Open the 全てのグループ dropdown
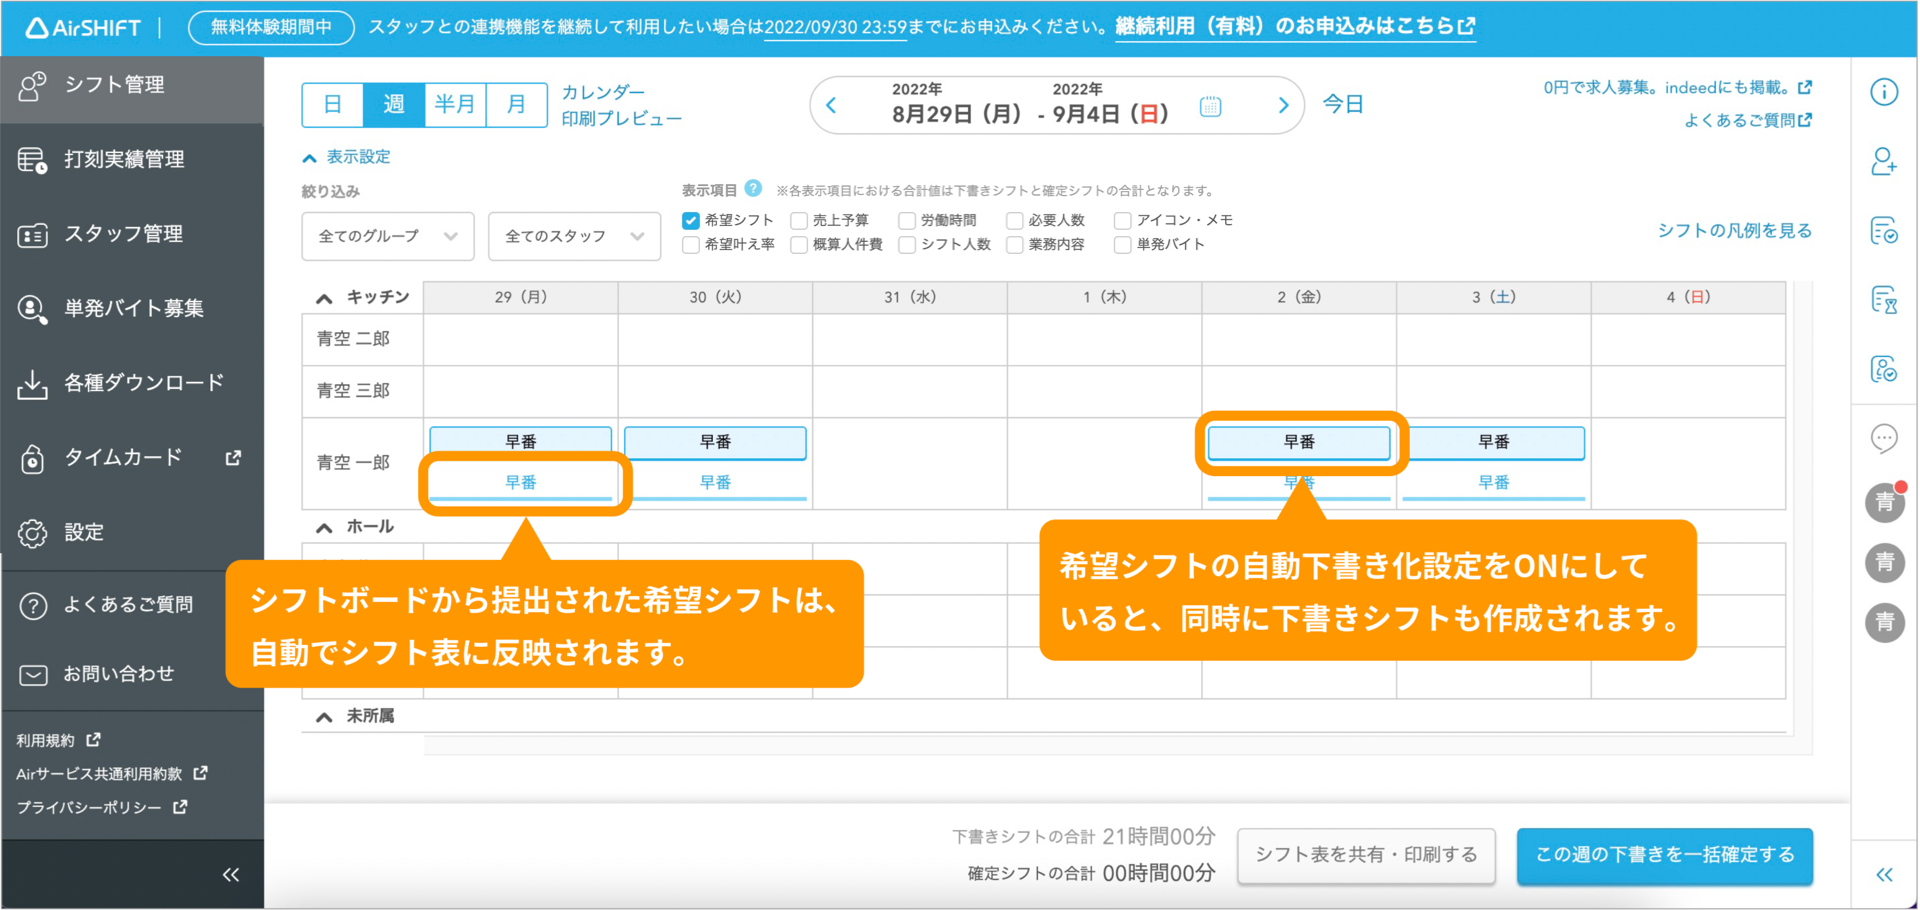 (x=388, y=237)
